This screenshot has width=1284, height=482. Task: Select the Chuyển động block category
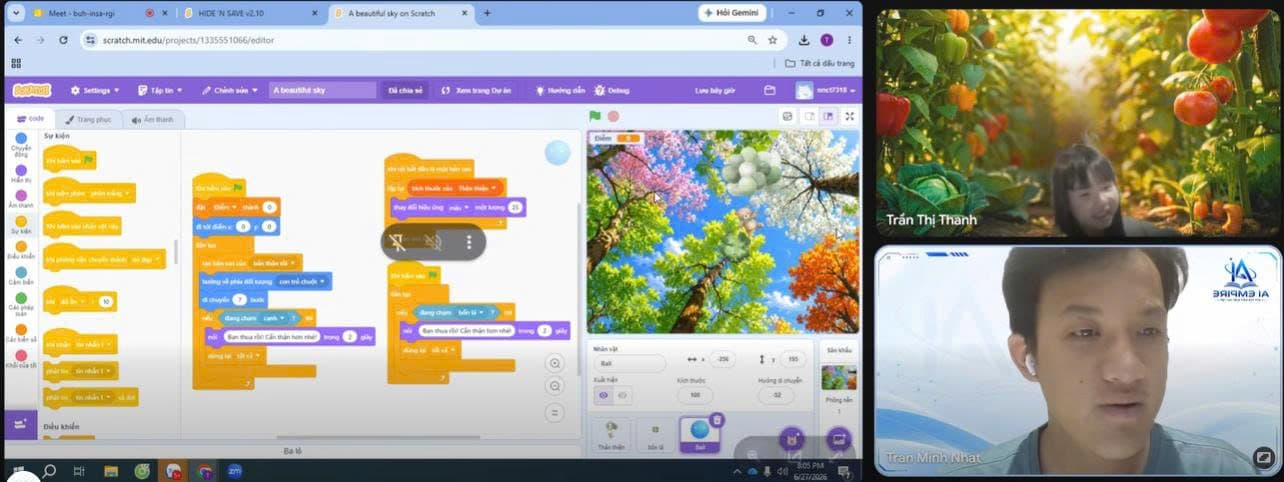point(21,143)
